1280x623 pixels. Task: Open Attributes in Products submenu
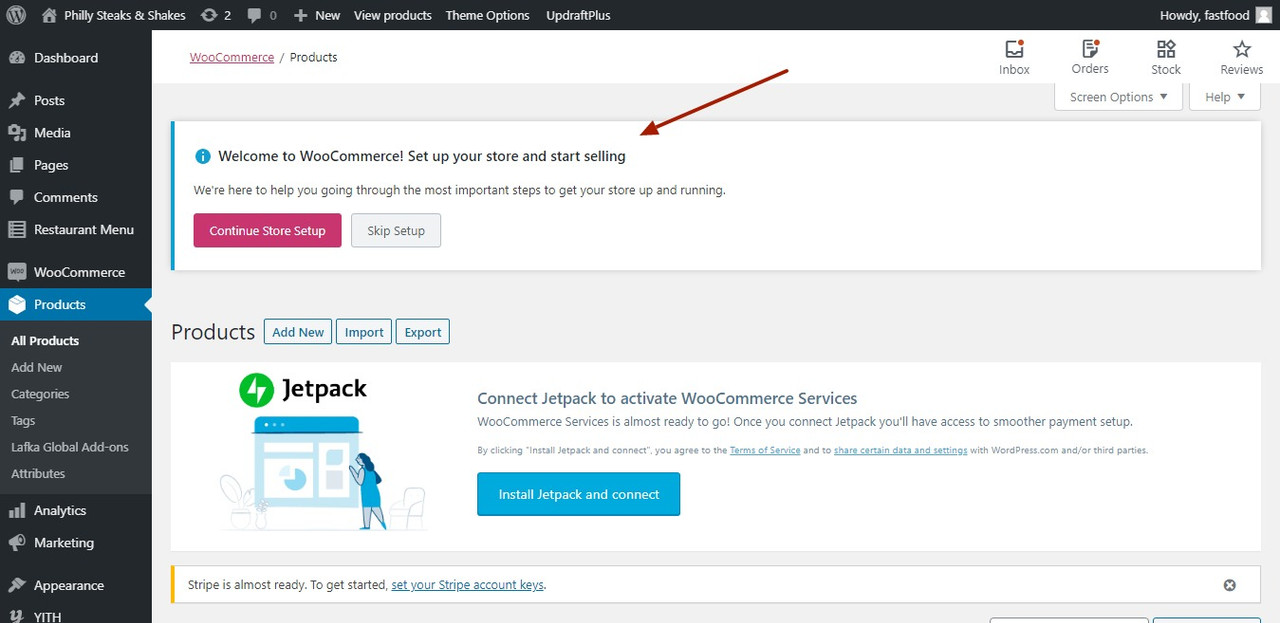pos(38,474)
